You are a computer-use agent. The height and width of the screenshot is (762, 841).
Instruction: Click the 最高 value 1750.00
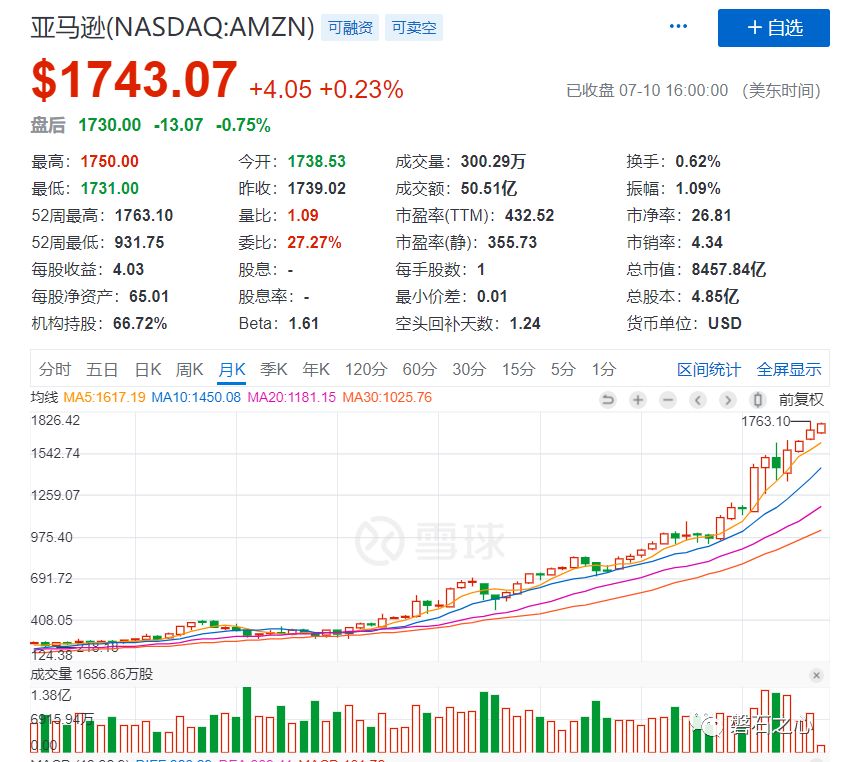109,161
